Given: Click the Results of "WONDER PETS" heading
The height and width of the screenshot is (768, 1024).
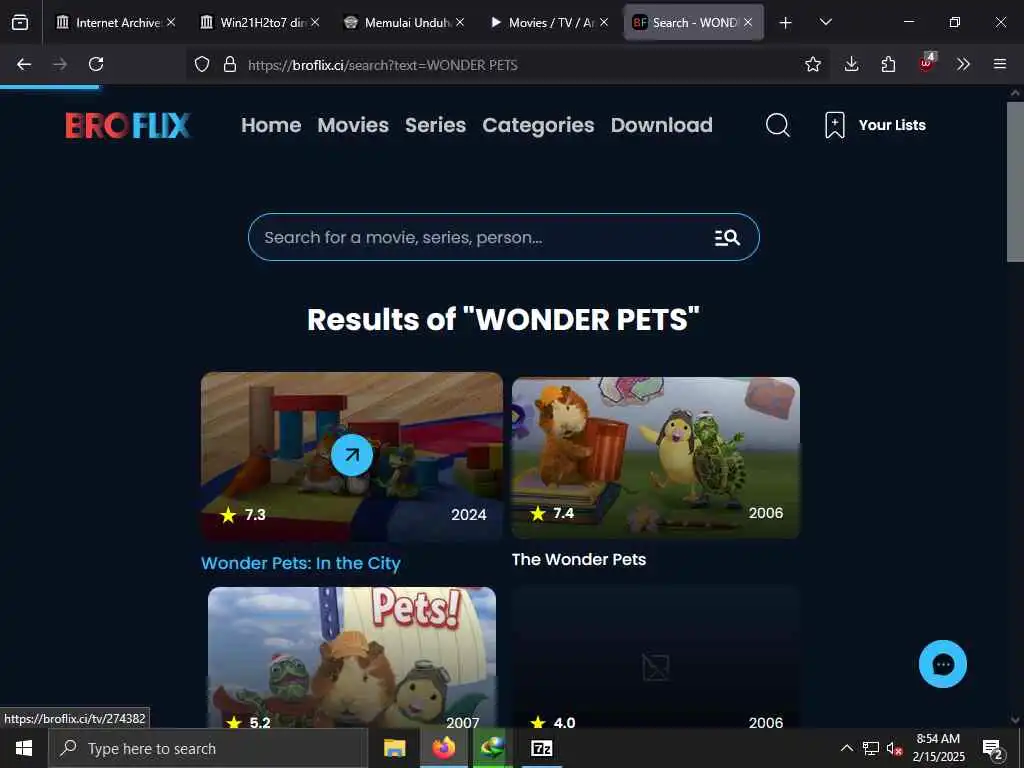Looking at the screenshot, I should coord(504,319).
